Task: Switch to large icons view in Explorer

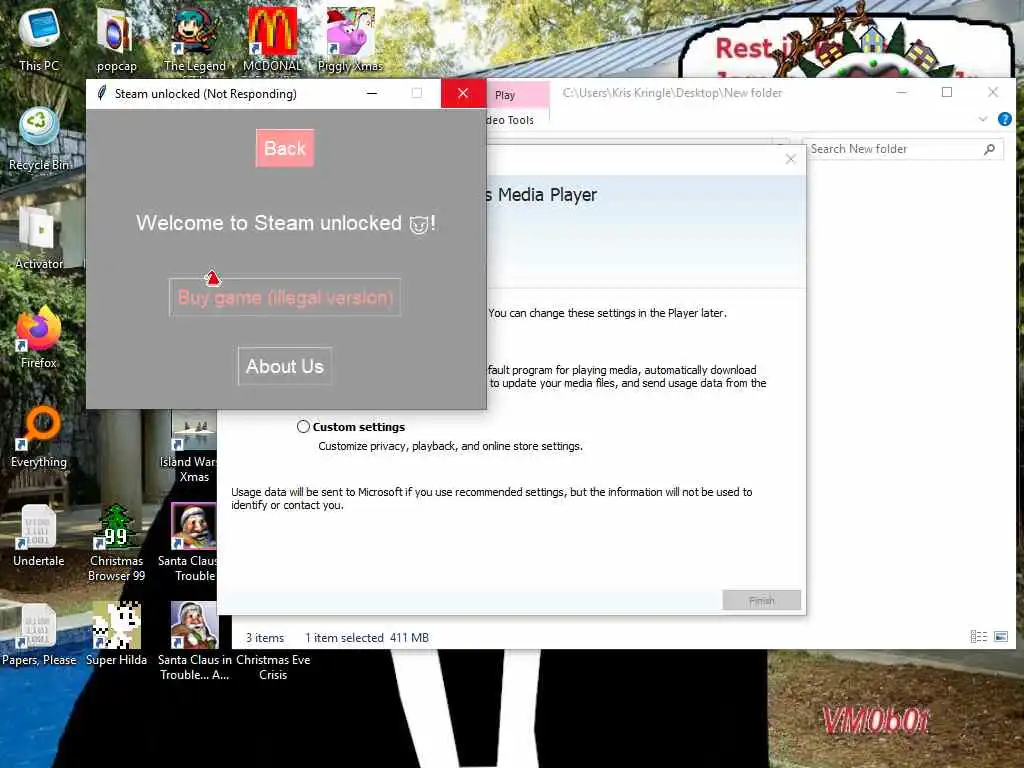Action: [1000, 637]
